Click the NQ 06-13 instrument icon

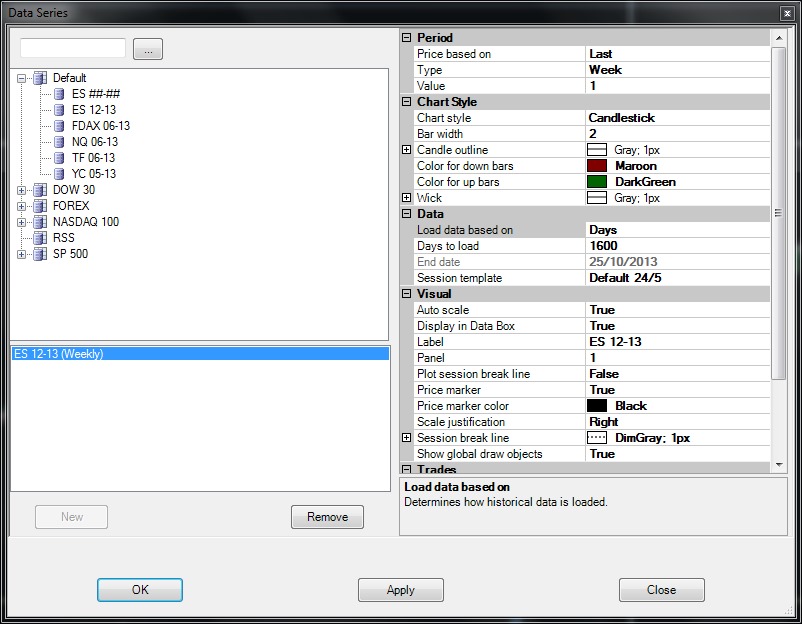59,142
